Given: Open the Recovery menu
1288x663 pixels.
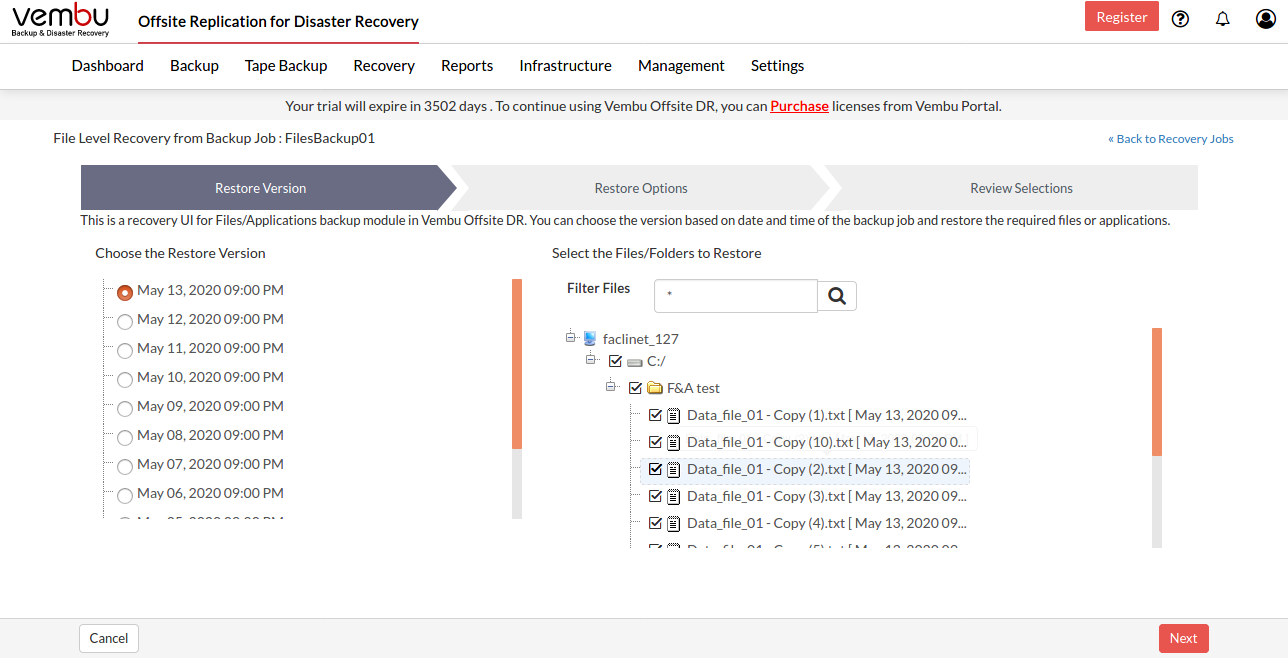Looking at the screenshot, I should [x=384, y=66].
